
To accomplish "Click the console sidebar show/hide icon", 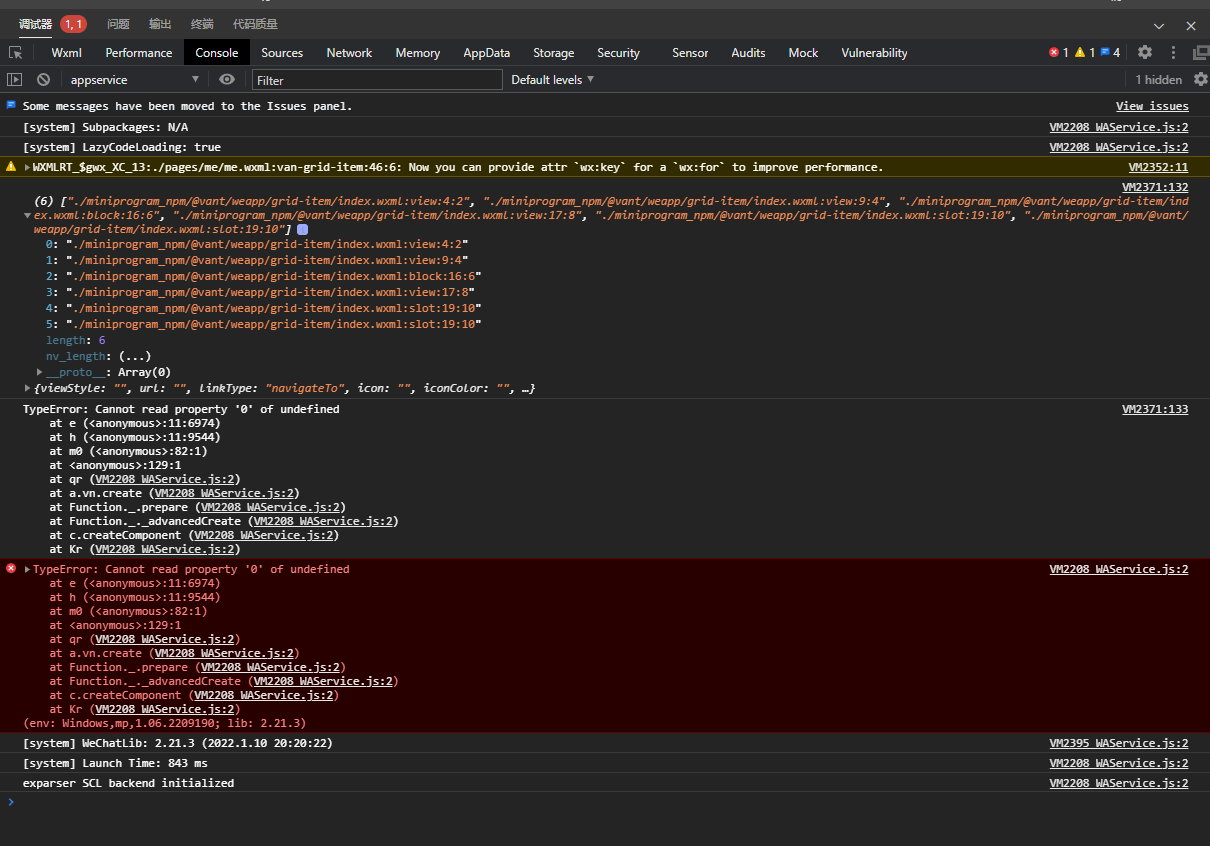I will click(x=15, y=79).
